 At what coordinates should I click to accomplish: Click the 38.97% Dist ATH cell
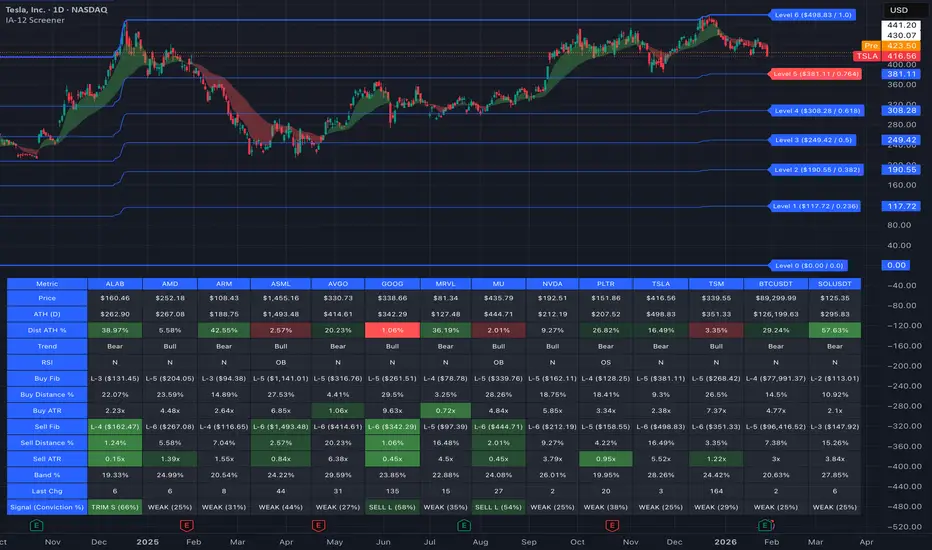coord(115,330)
